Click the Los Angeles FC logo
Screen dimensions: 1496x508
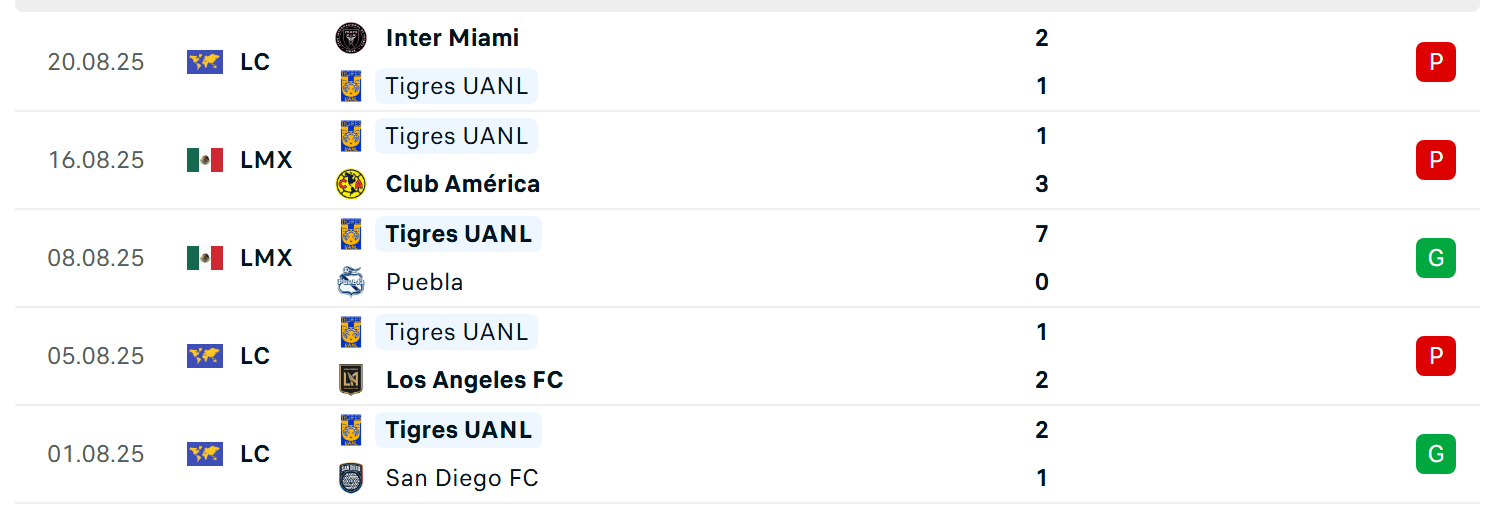(x=350, y=380)
